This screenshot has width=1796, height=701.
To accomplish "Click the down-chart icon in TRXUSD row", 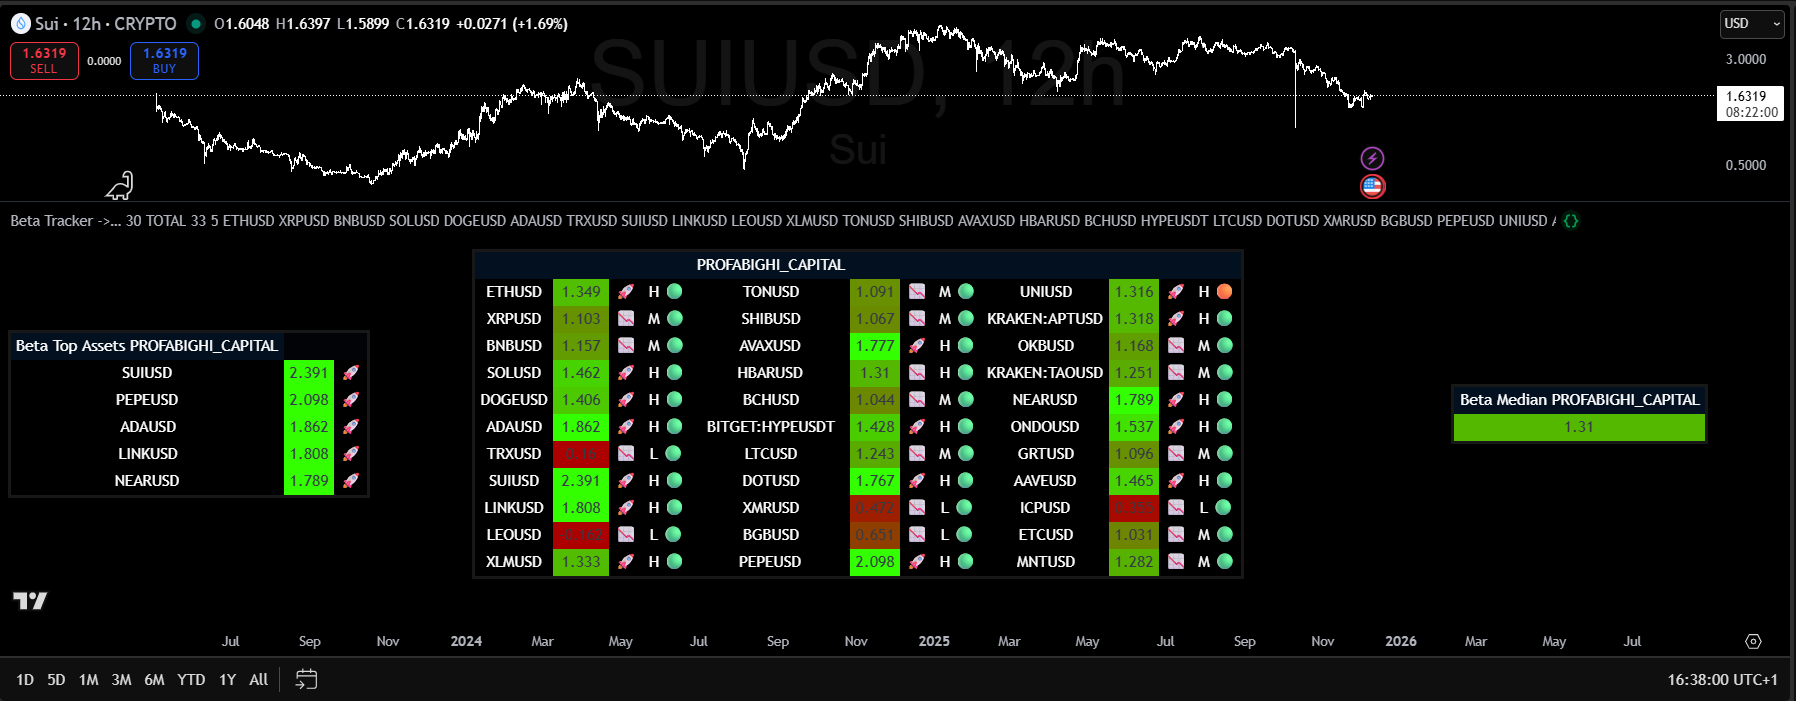I will pos(626,454).
